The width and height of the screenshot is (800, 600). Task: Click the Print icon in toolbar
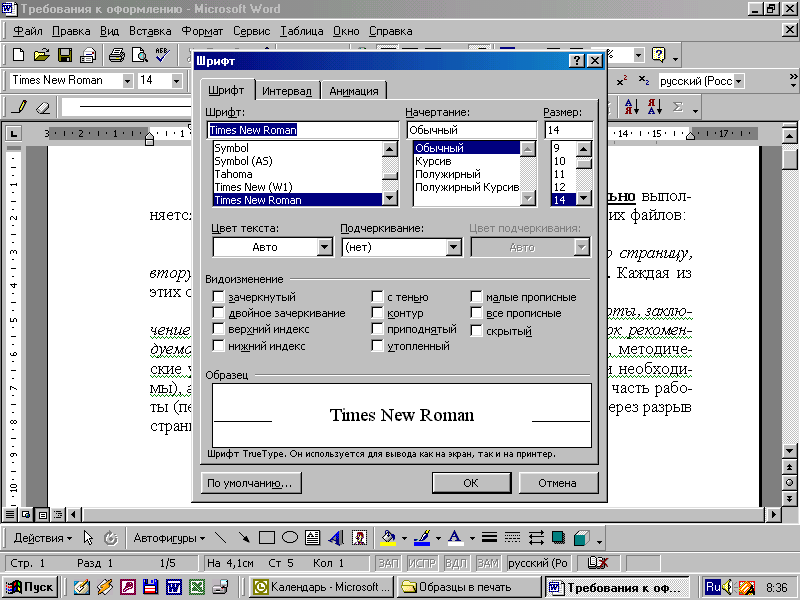[116, 55]
